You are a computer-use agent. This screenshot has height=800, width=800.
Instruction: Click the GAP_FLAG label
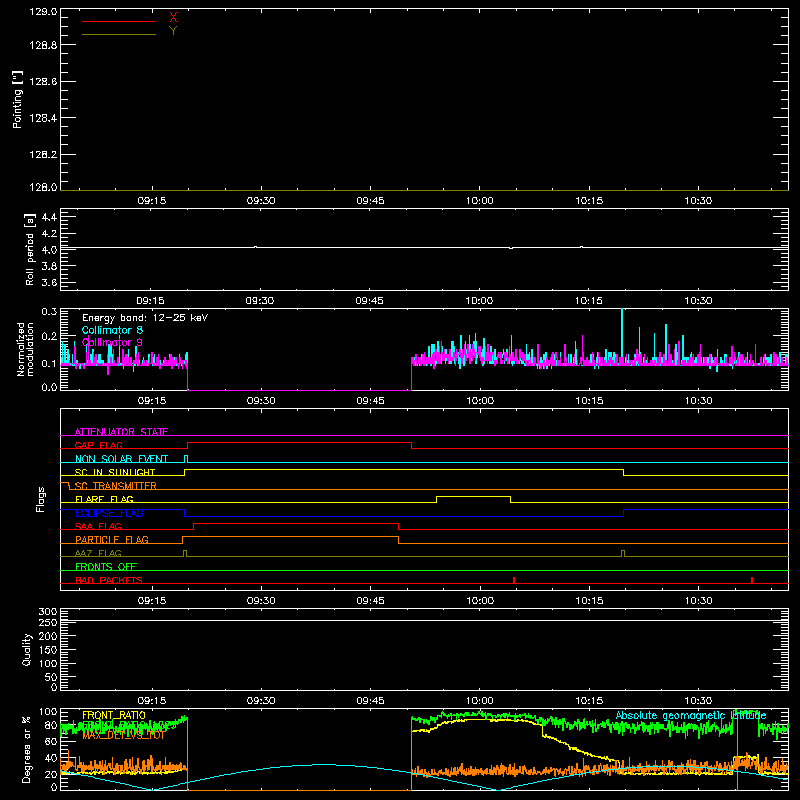98,445
